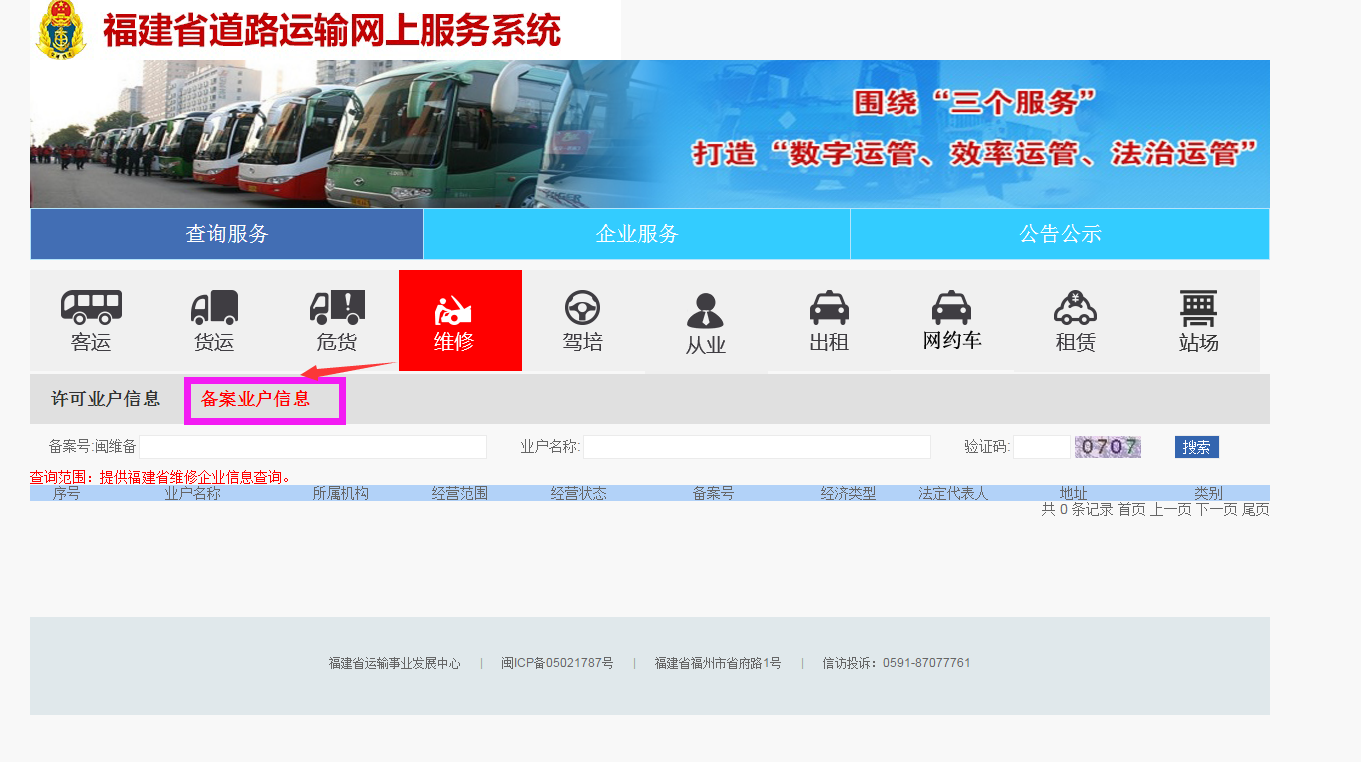Open the 客运 passenger transport category
The width and height of the screenshot is (1361, 762).
click(x=91, y=321)
